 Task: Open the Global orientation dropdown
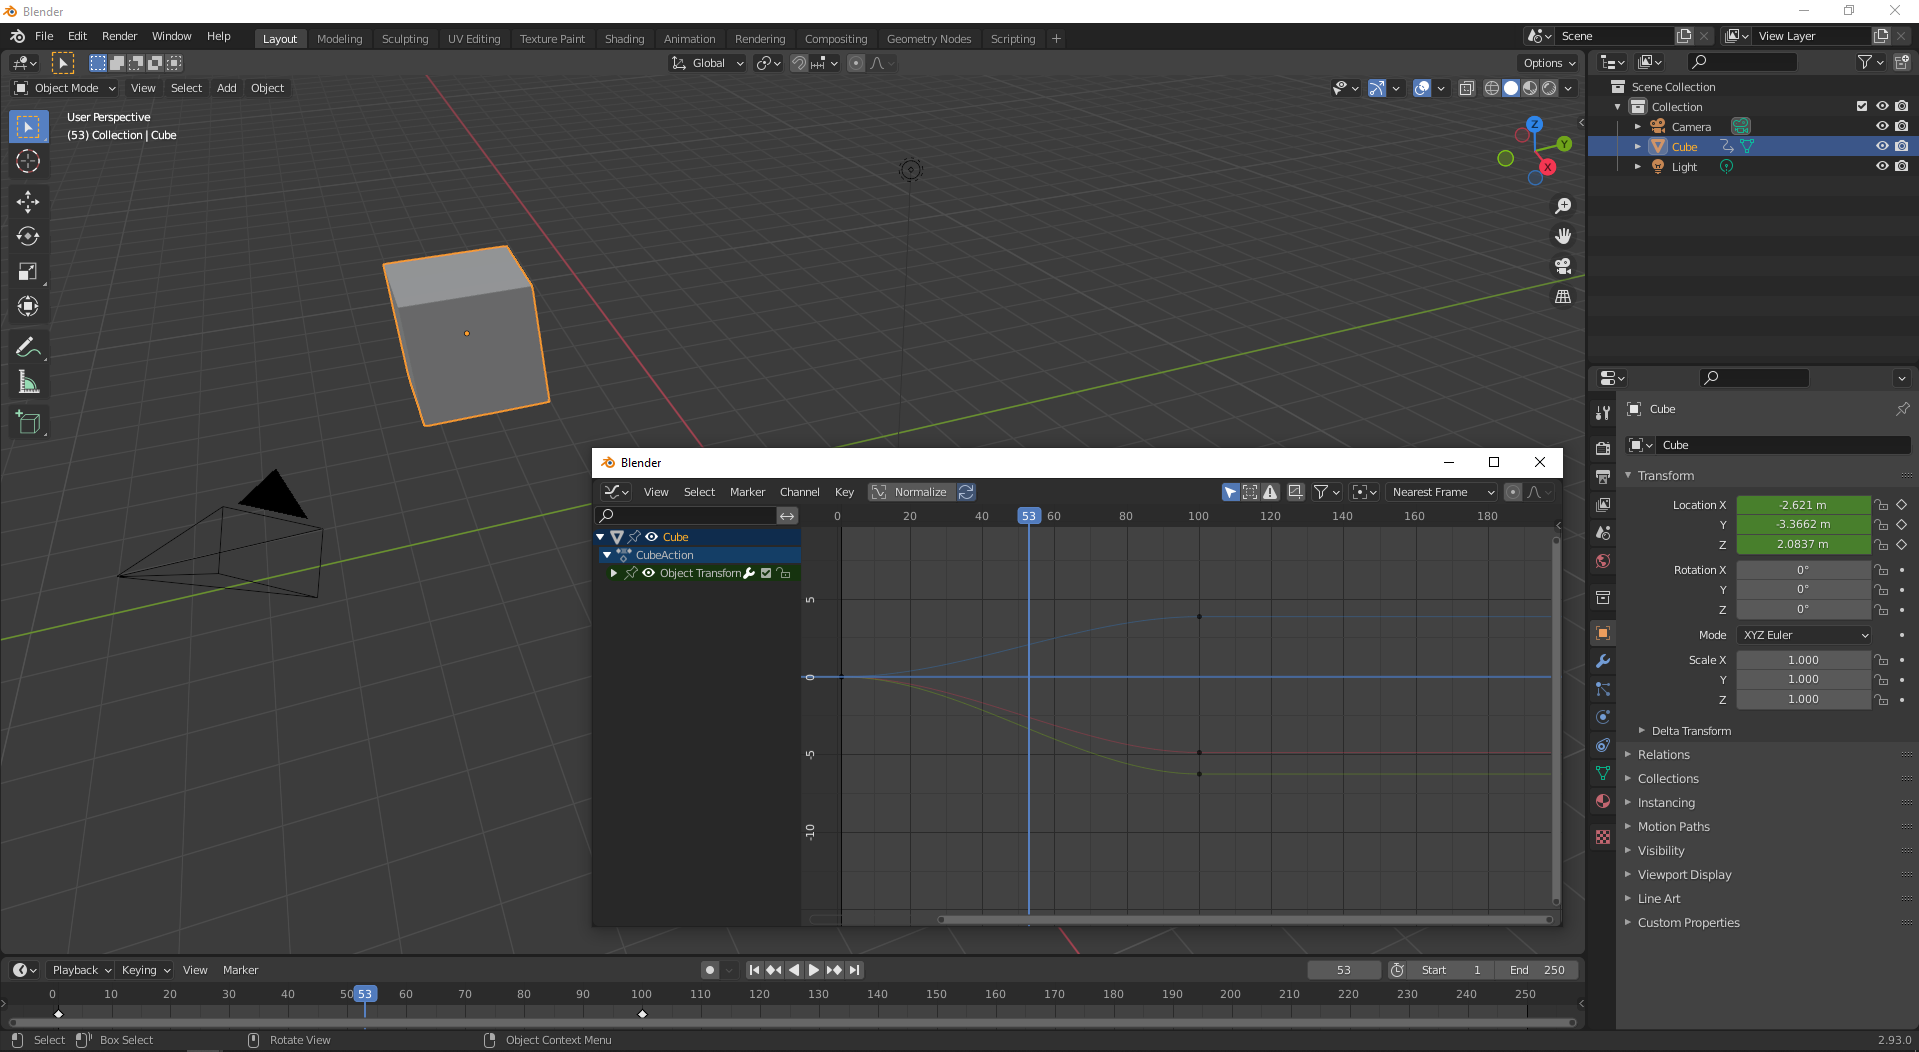coord(708,63)
